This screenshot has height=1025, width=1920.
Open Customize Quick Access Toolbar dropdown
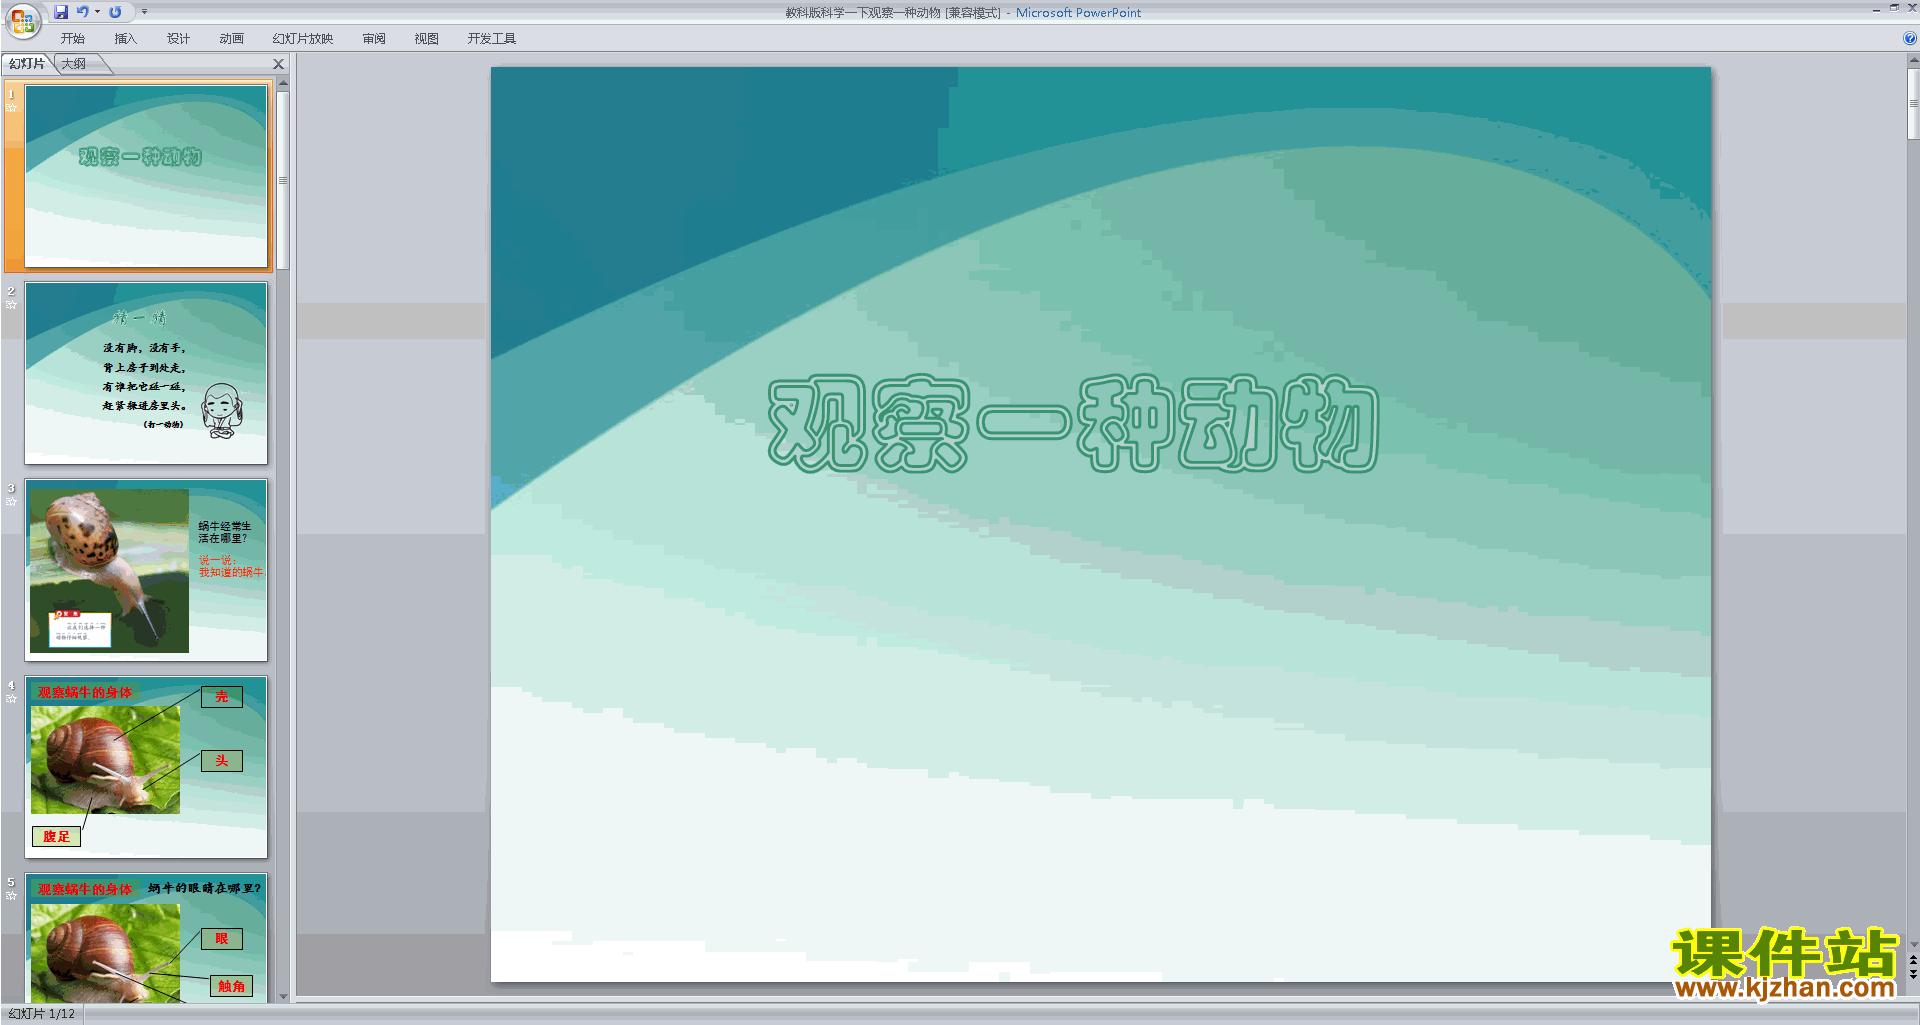click(144, 12)
